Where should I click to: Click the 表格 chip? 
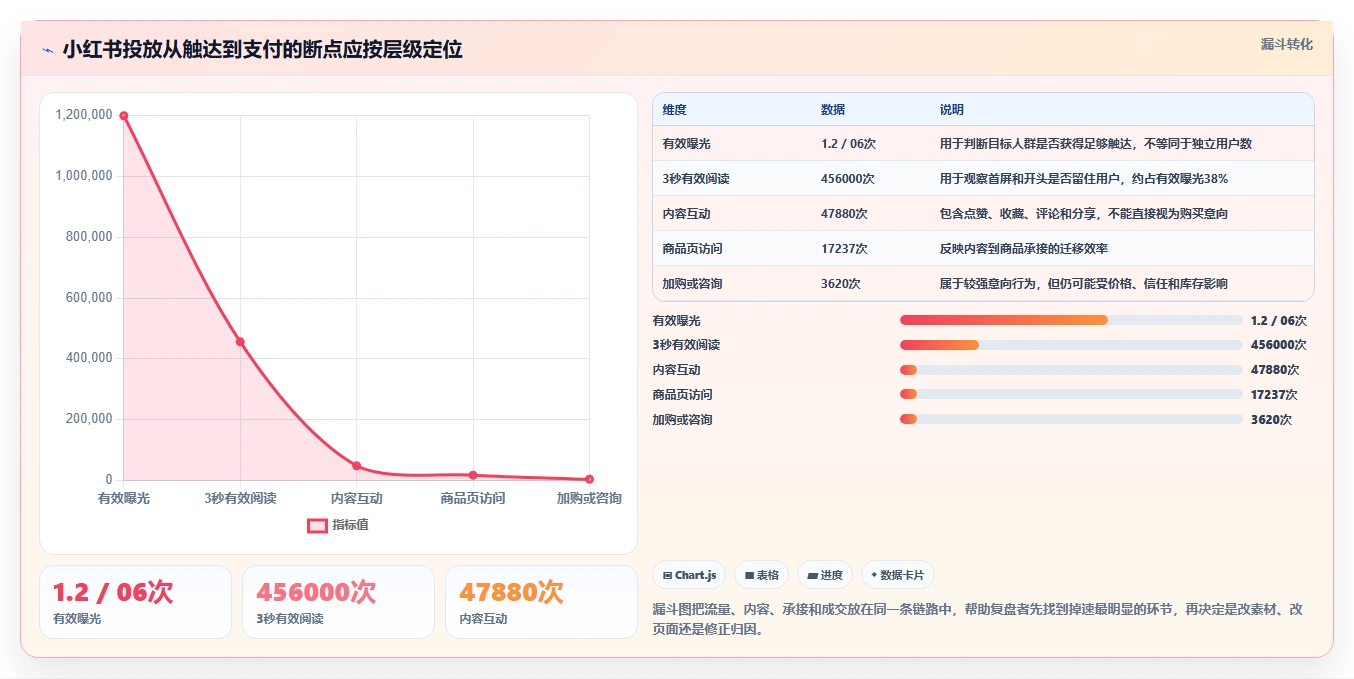(761, 575)
